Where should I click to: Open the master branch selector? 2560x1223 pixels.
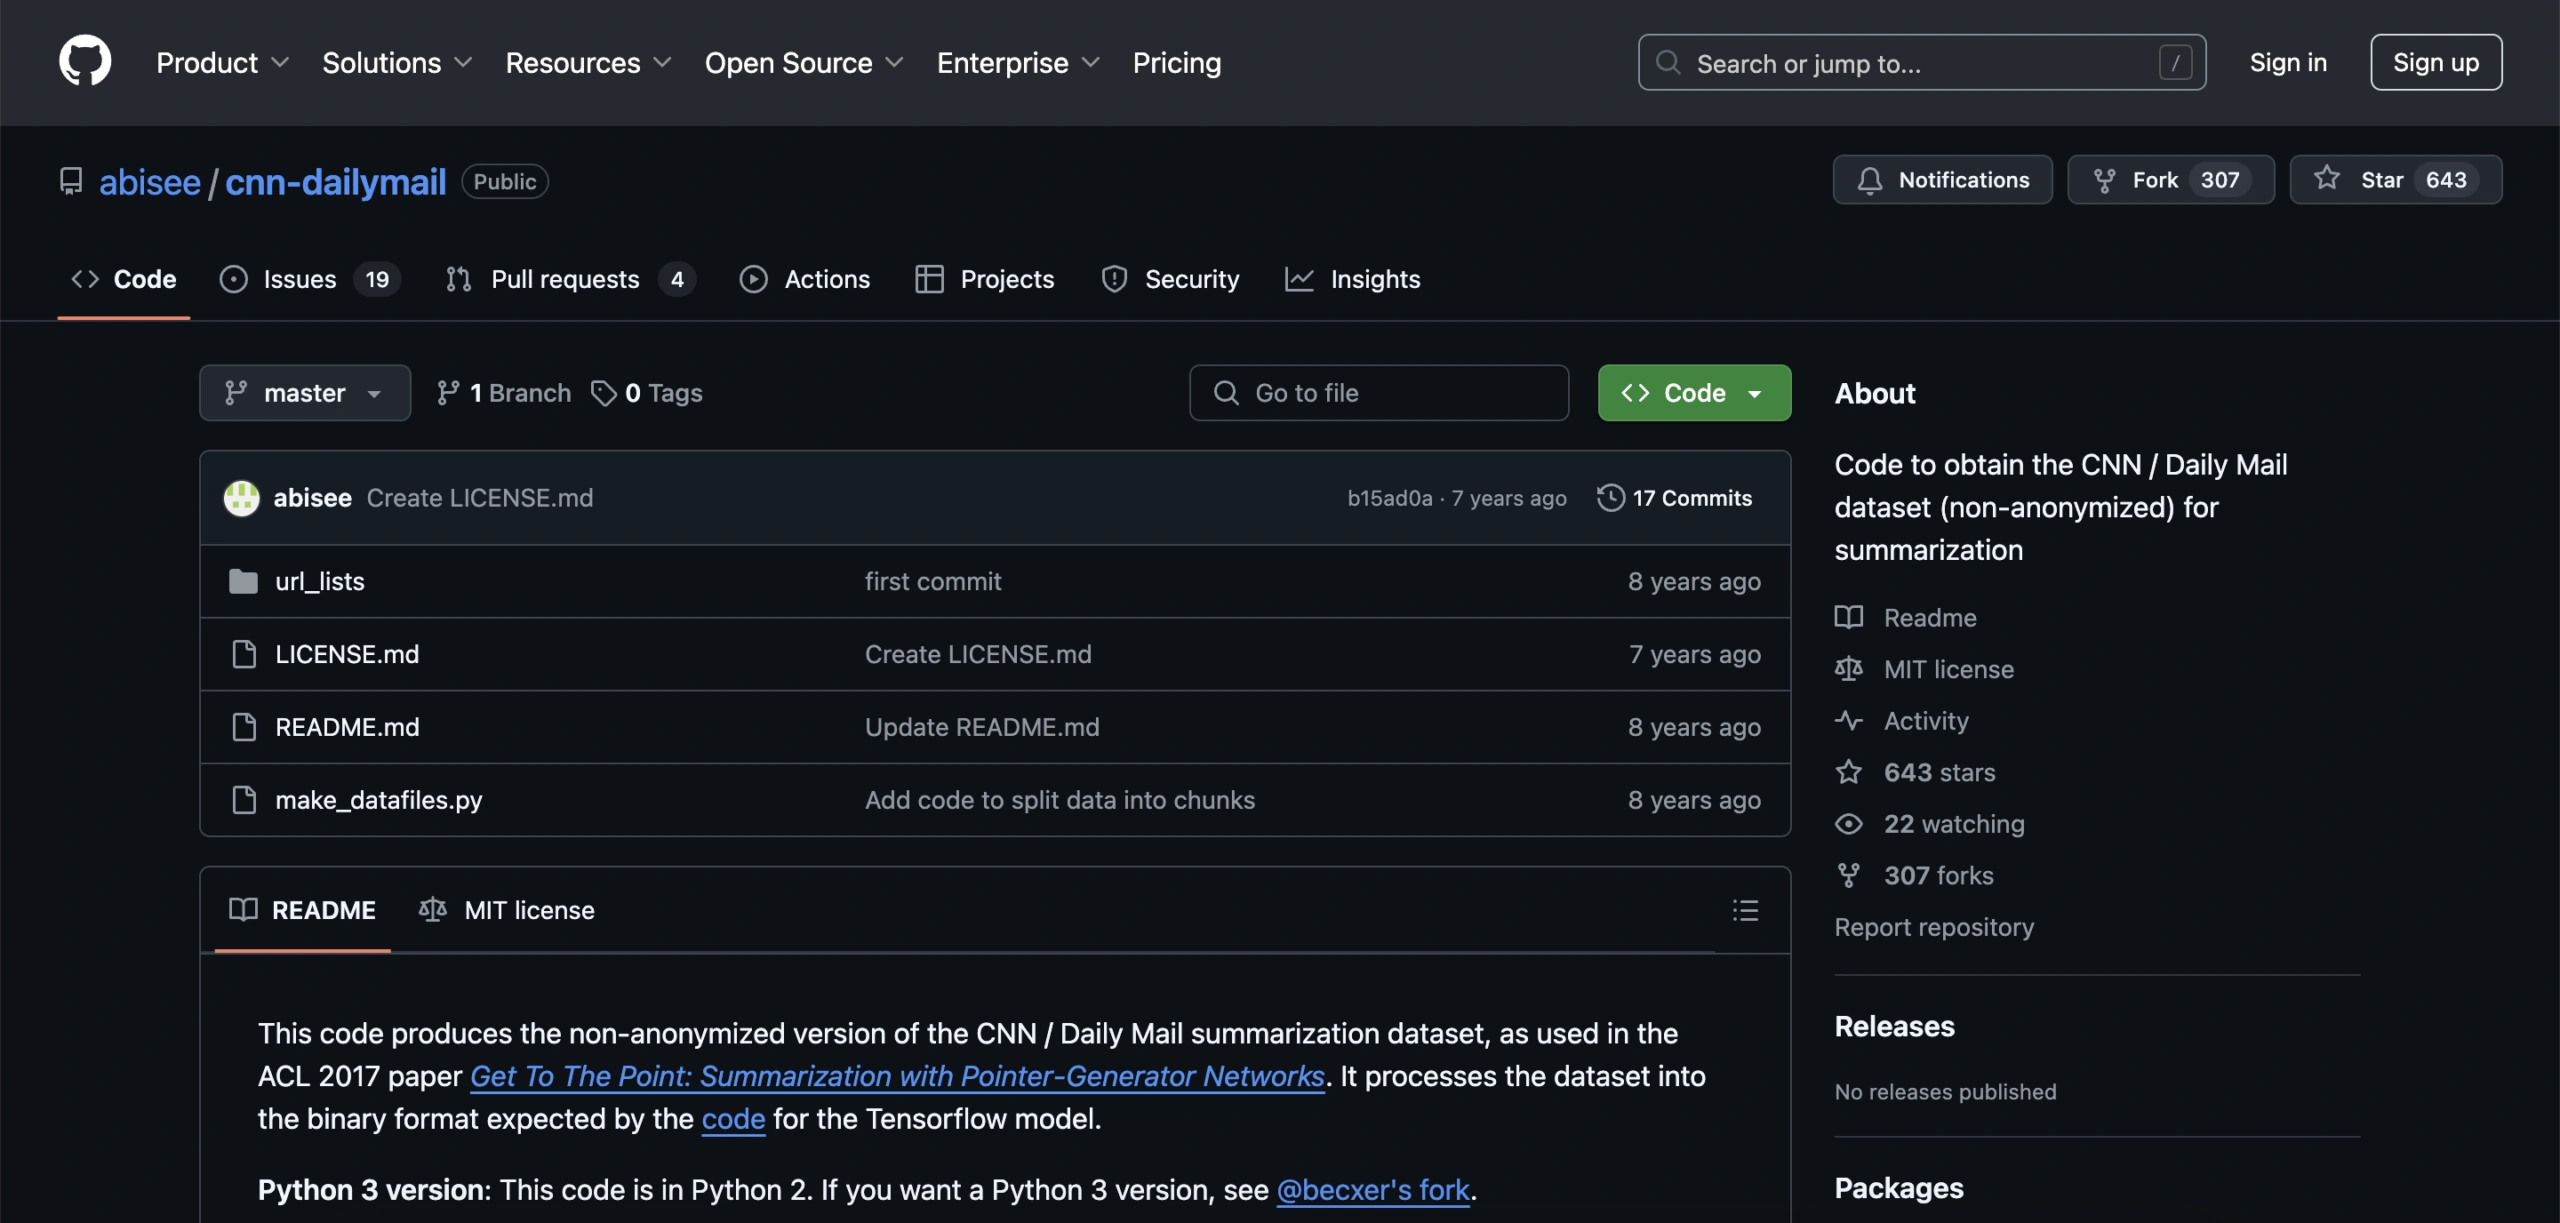305,393
